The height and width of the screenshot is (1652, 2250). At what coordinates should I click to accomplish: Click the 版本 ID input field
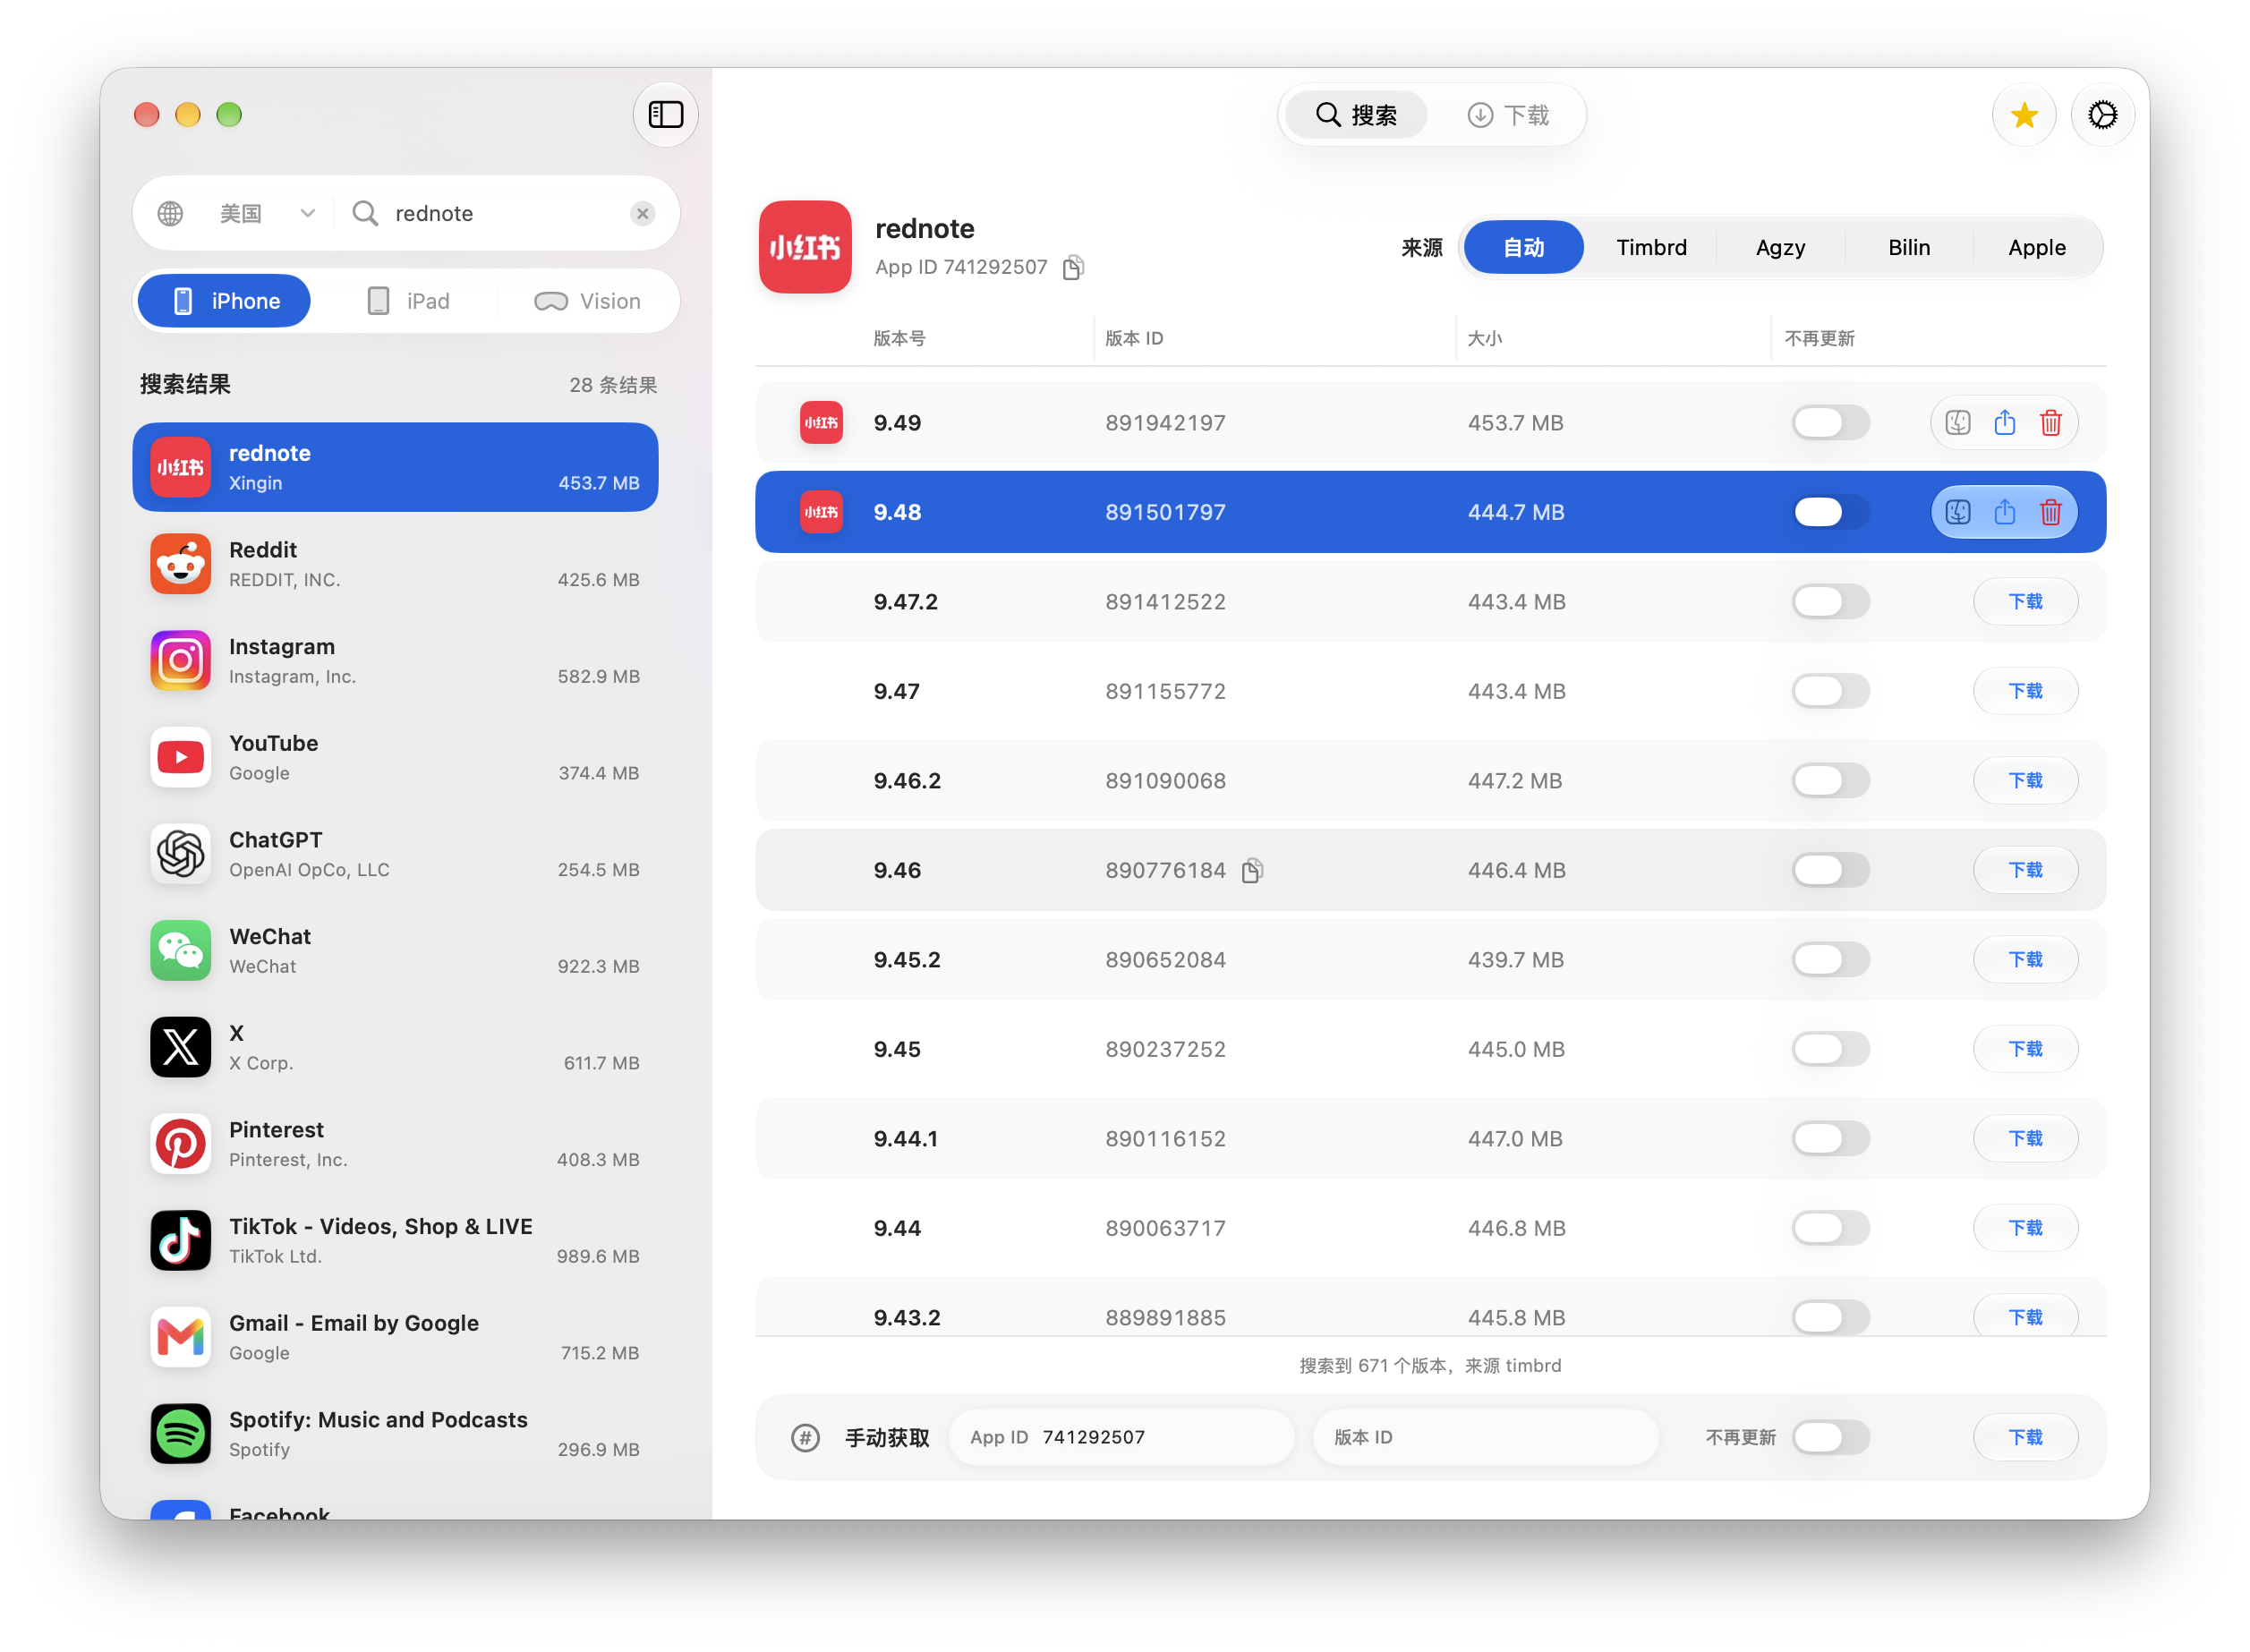(x=1485, y=1437)
